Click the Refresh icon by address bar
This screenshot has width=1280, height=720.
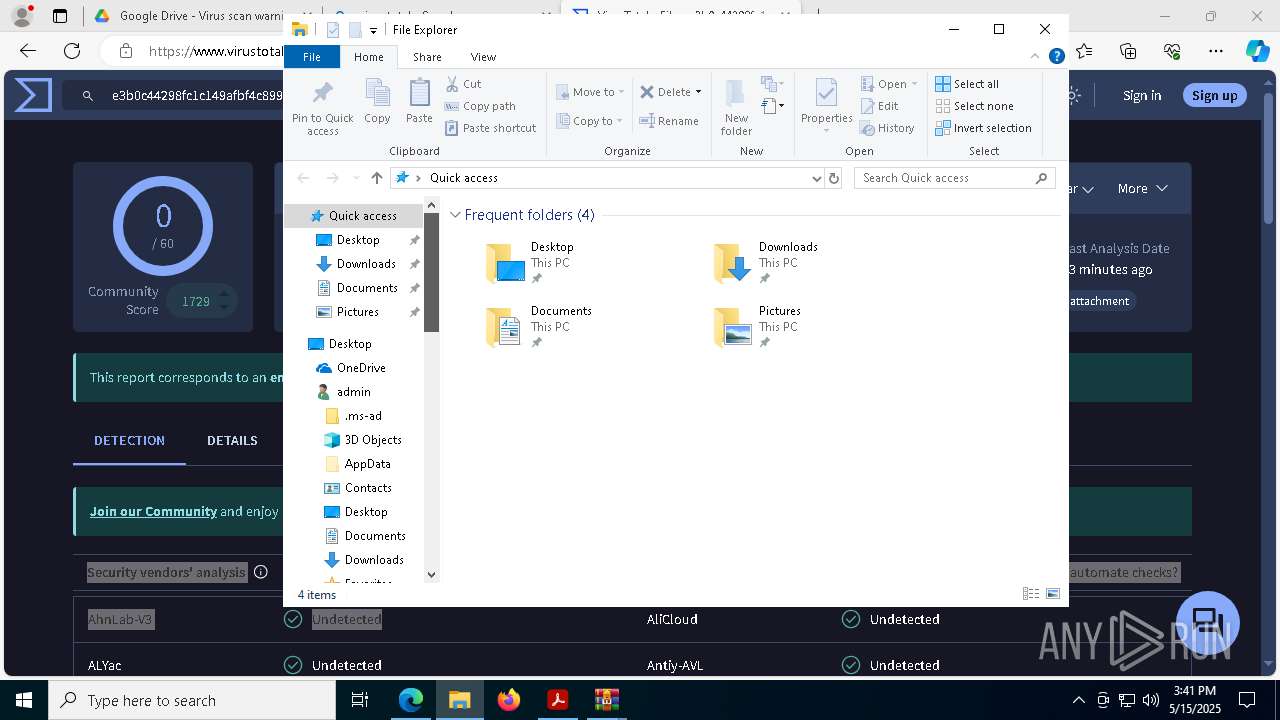pyautogui.click(x=834, y=178)
